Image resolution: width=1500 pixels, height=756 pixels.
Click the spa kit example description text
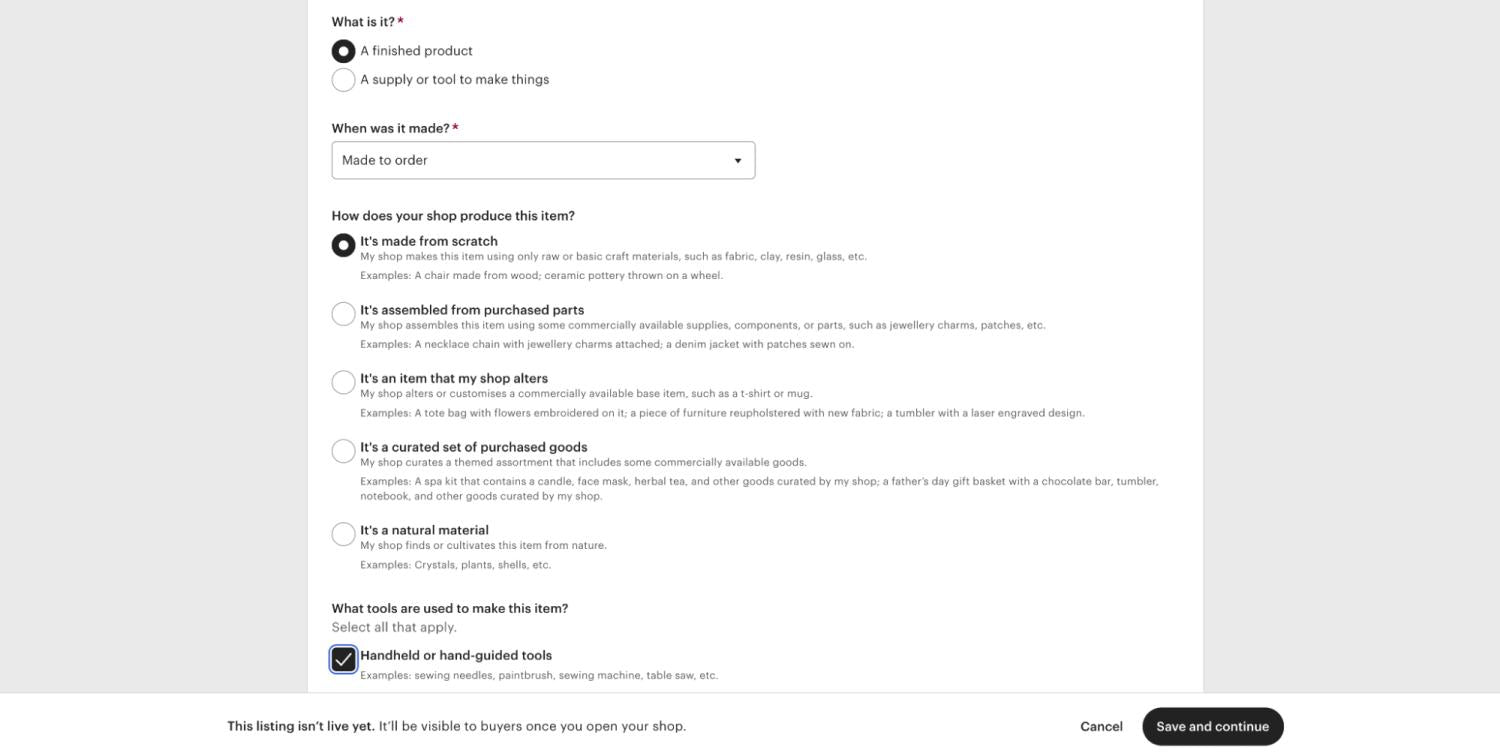coord(759,482)
